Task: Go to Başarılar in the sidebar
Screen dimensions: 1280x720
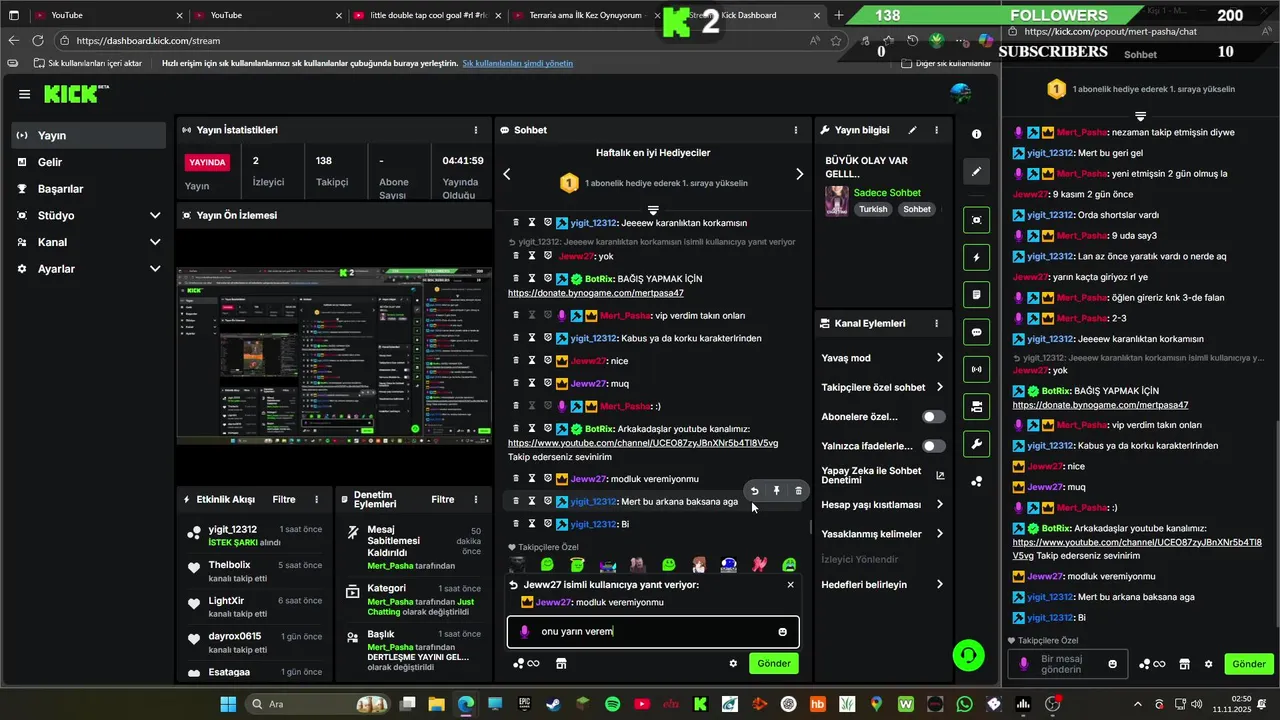Action: point(88,189)
